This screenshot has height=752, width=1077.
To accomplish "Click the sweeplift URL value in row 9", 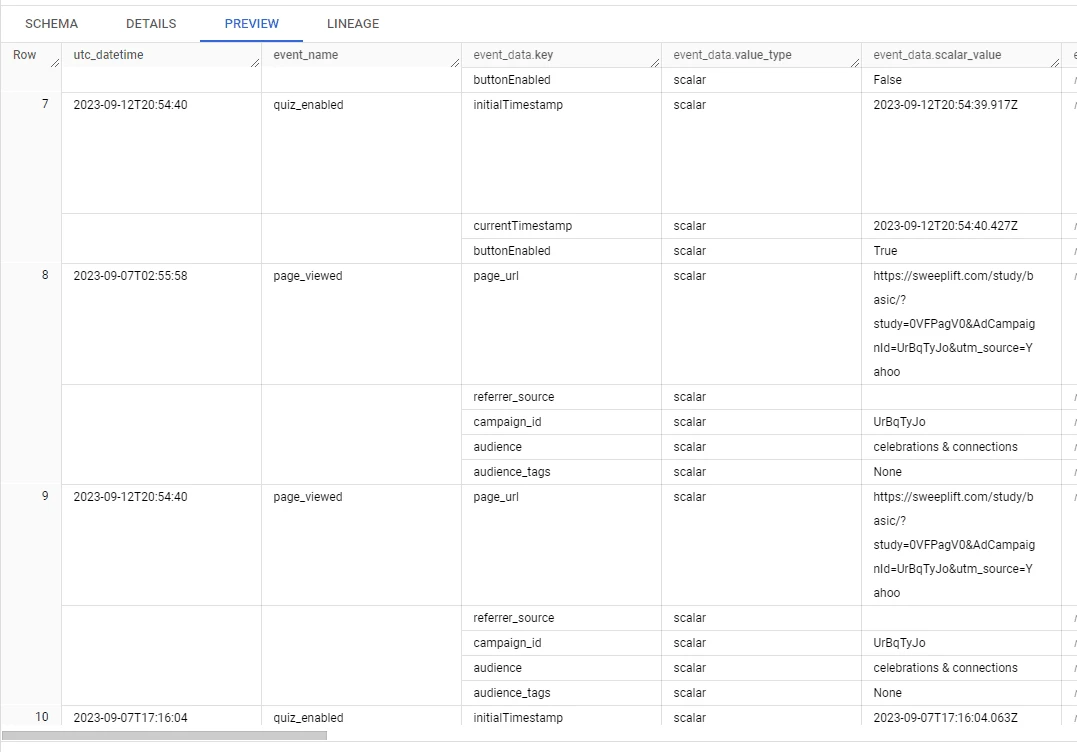I will 954,545.
